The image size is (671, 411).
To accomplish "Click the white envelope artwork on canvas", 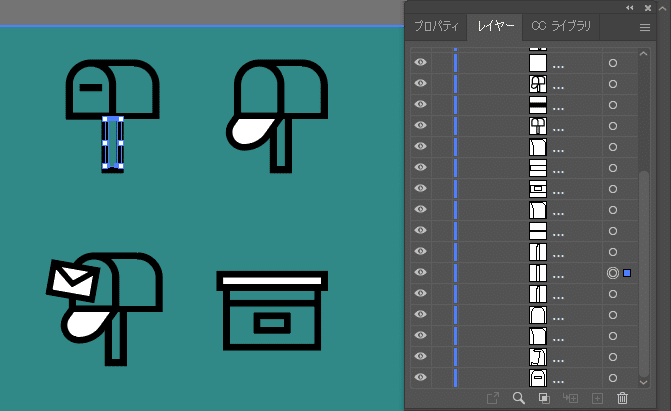I will pos(73,280).
